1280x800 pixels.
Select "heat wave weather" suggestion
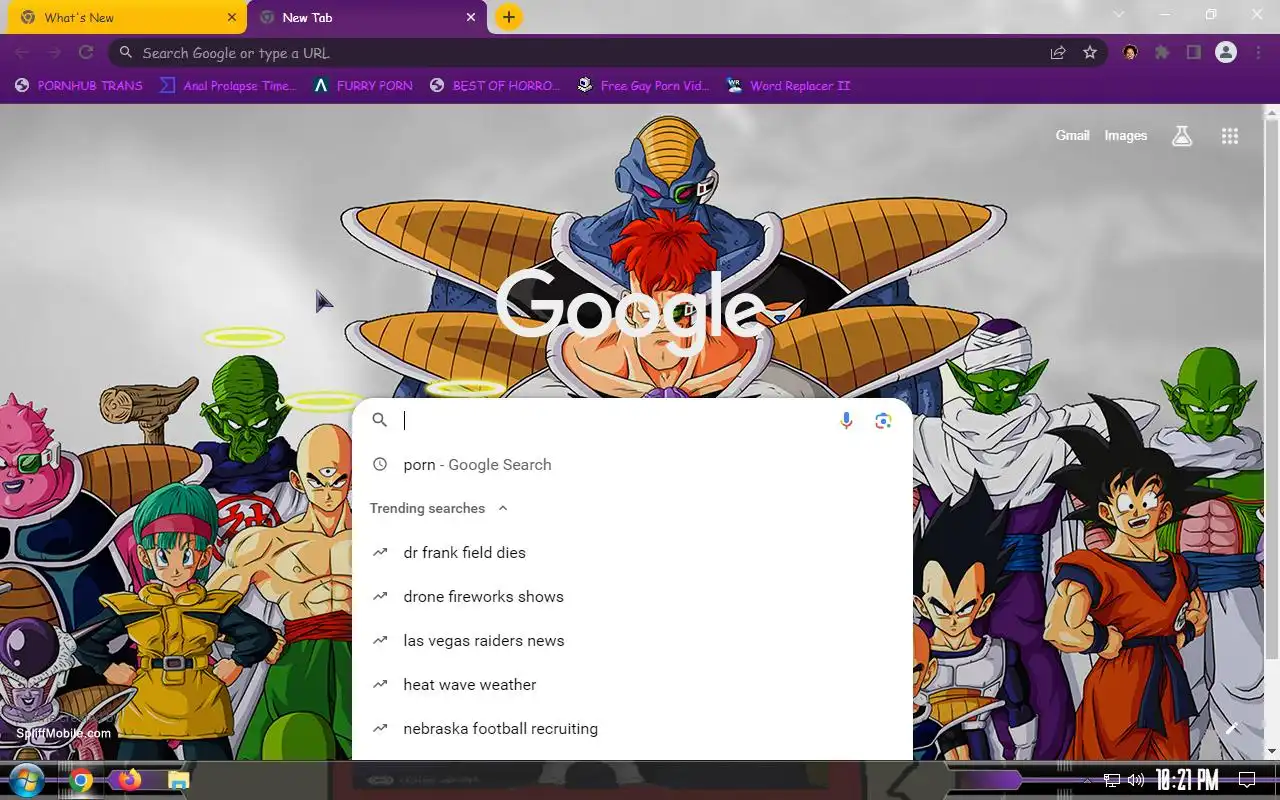(x=632, y=685)
